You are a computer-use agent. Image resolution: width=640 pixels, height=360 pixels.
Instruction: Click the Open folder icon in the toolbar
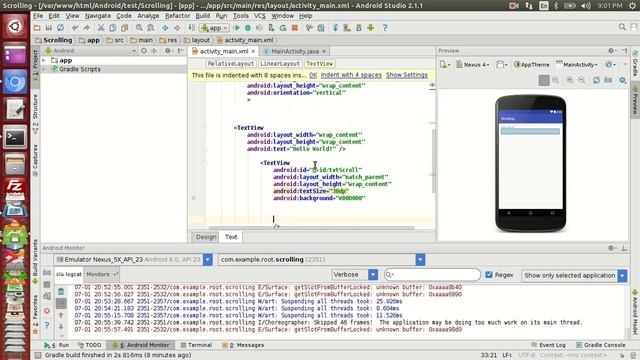[37, 28]
